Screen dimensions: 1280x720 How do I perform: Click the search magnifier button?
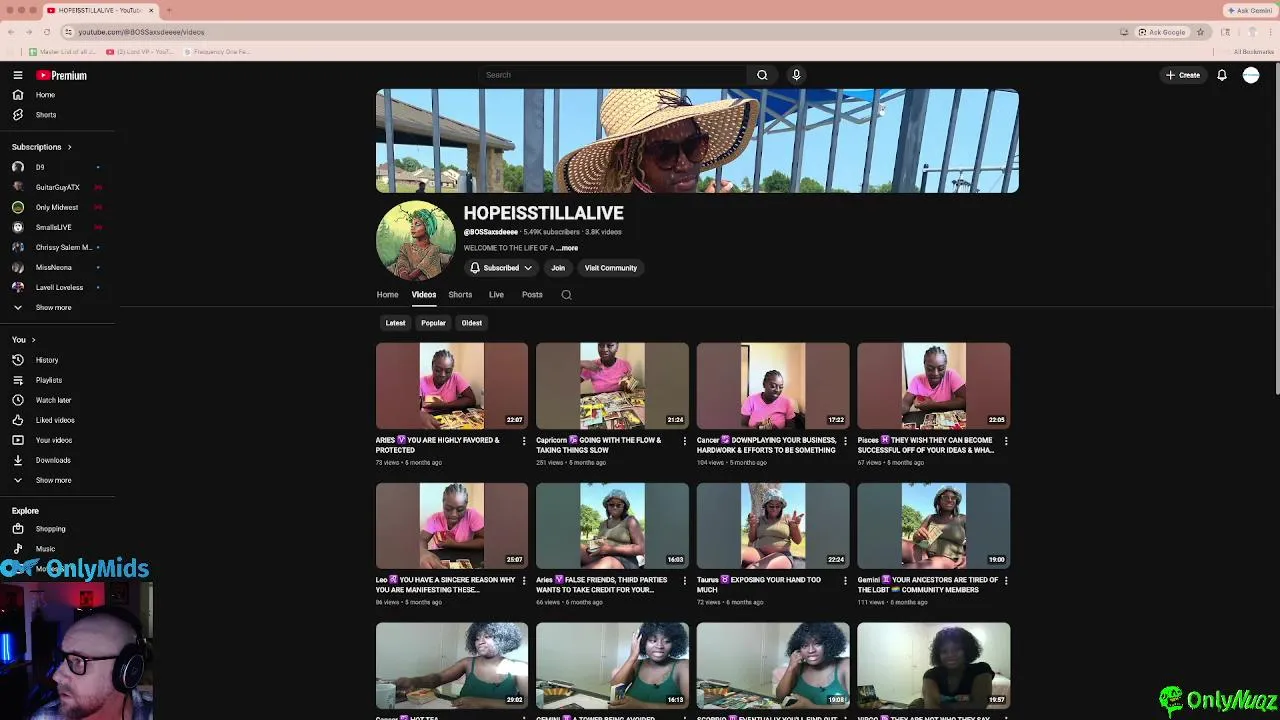tap(762, 75)
